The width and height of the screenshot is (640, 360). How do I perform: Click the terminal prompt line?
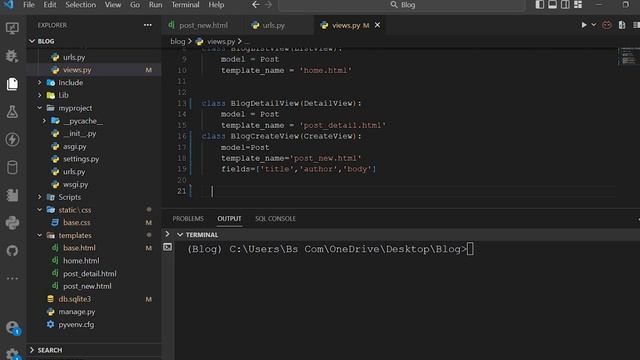point(330,249)
